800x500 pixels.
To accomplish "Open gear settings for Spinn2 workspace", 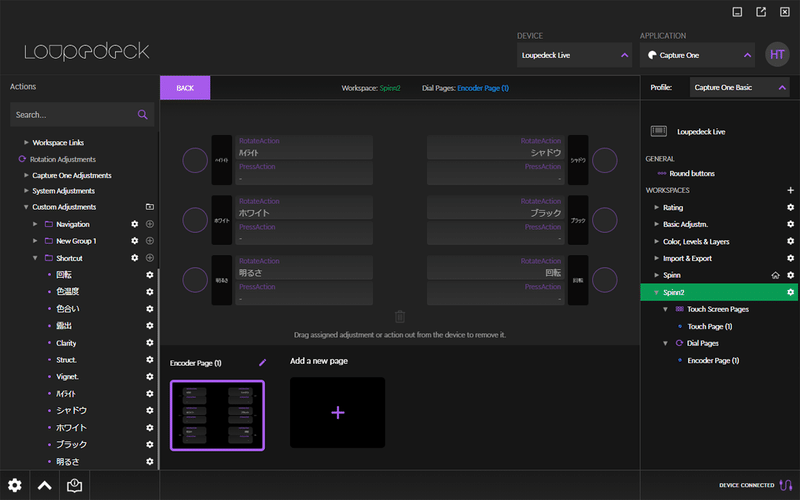I will pos(790,292).
